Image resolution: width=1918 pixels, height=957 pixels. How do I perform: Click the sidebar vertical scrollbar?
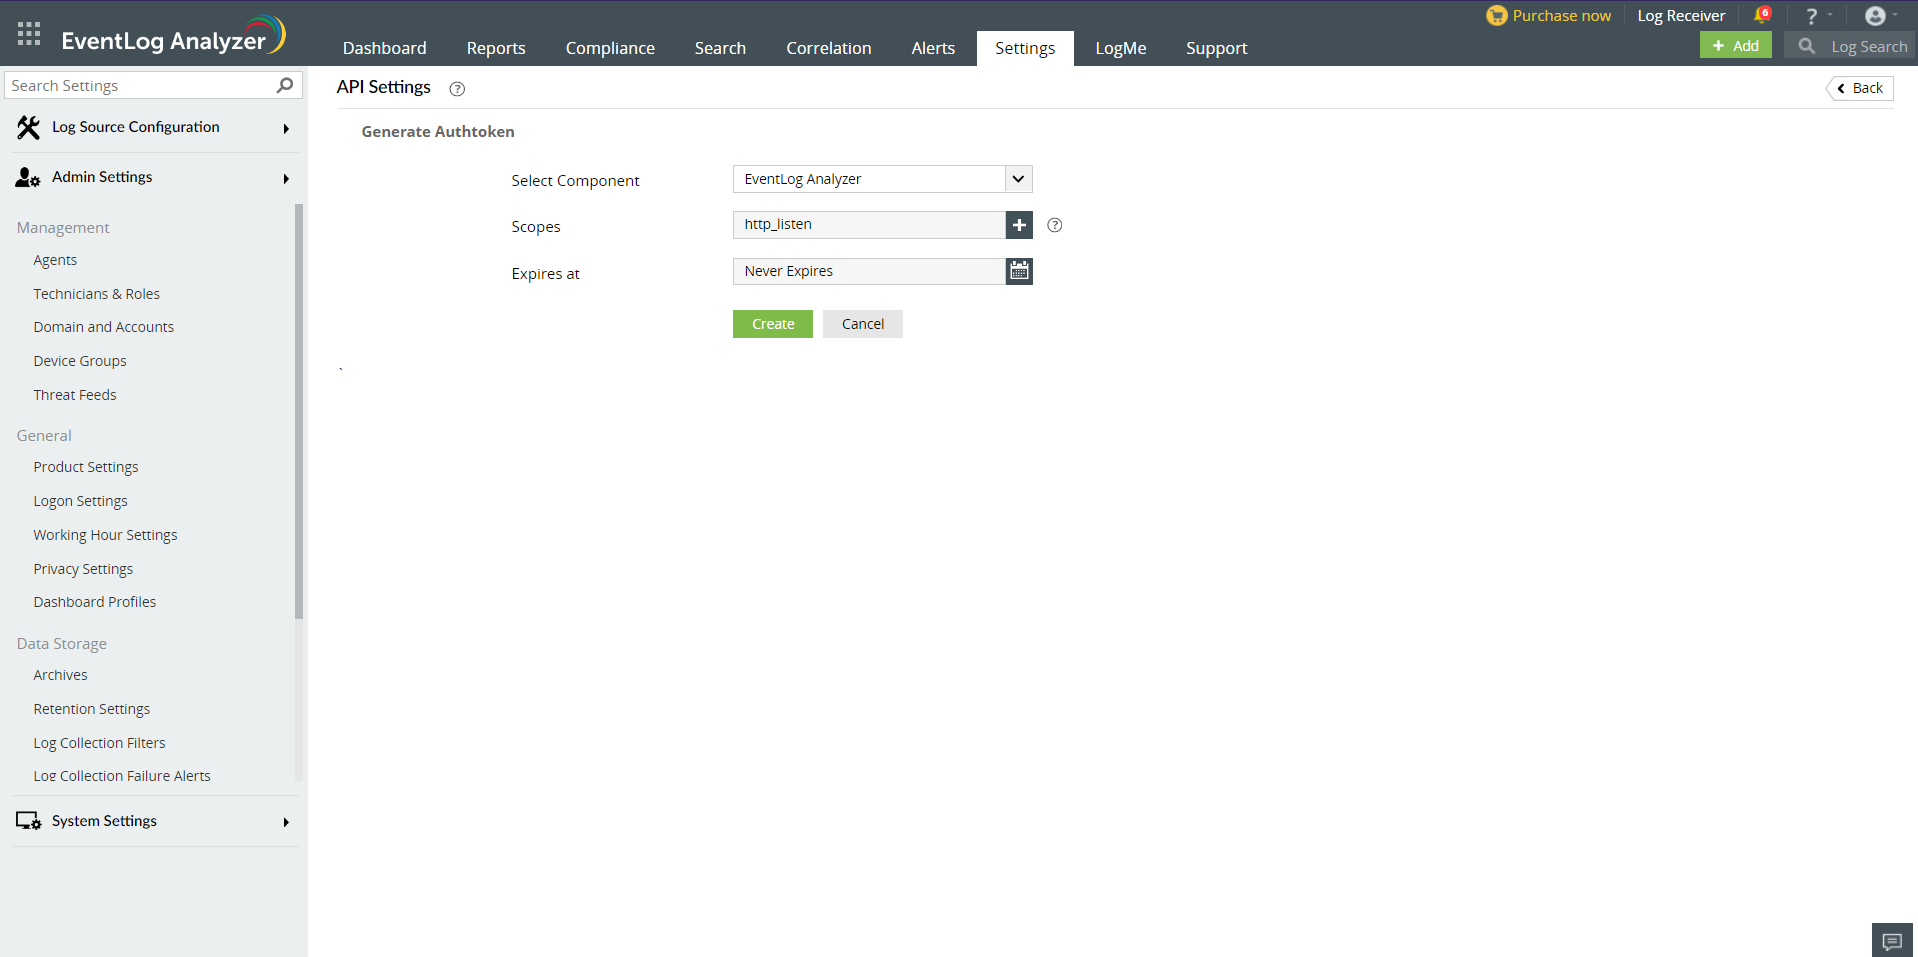pos(298,411)
